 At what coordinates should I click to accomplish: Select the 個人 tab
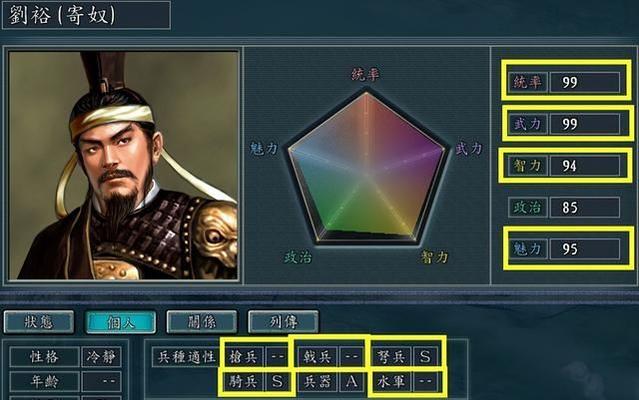tap(121, 322)
